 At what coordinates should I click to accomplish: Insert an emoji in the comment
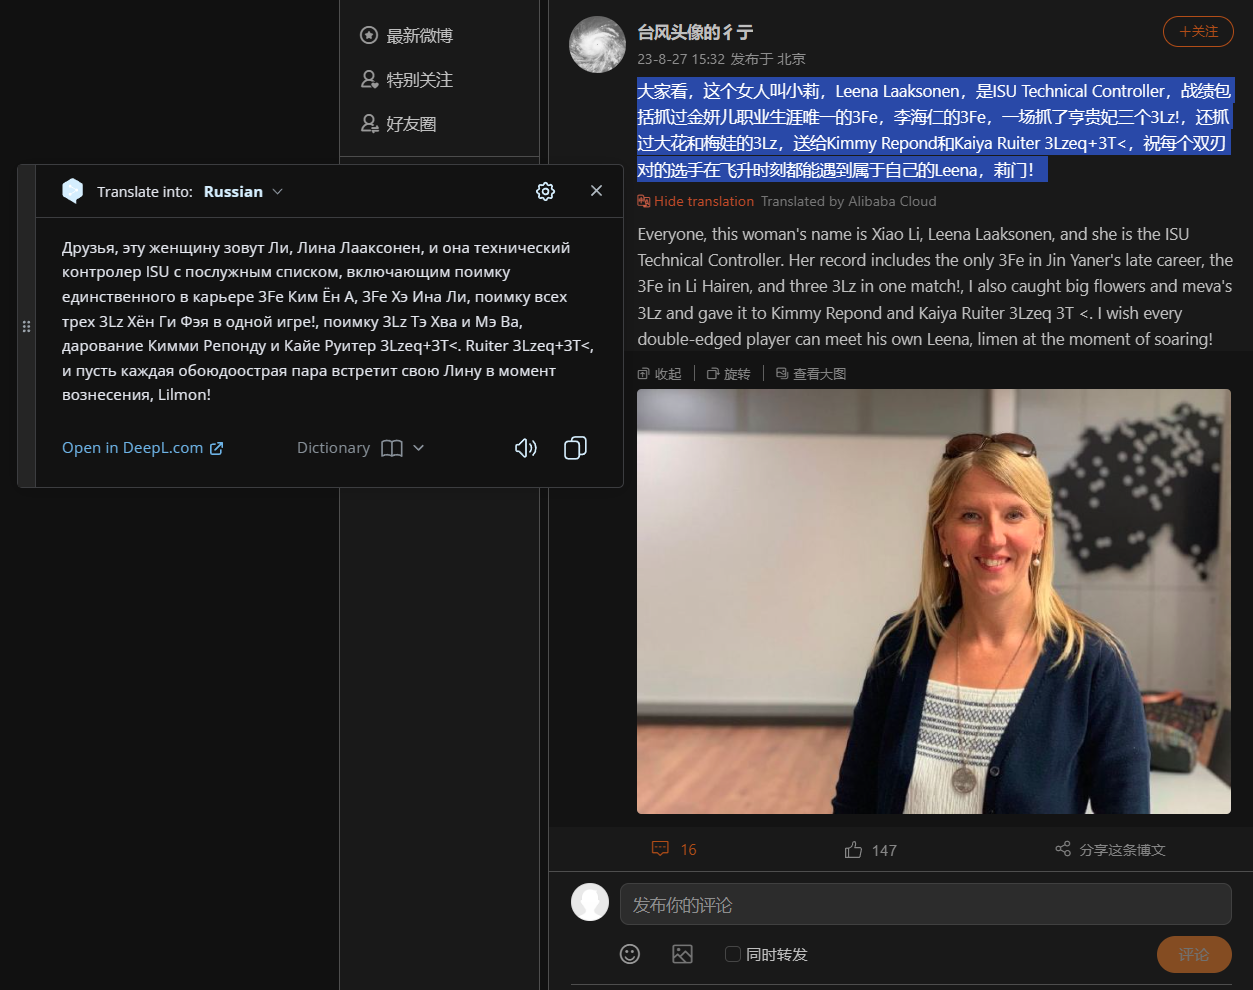coord(630,954)
